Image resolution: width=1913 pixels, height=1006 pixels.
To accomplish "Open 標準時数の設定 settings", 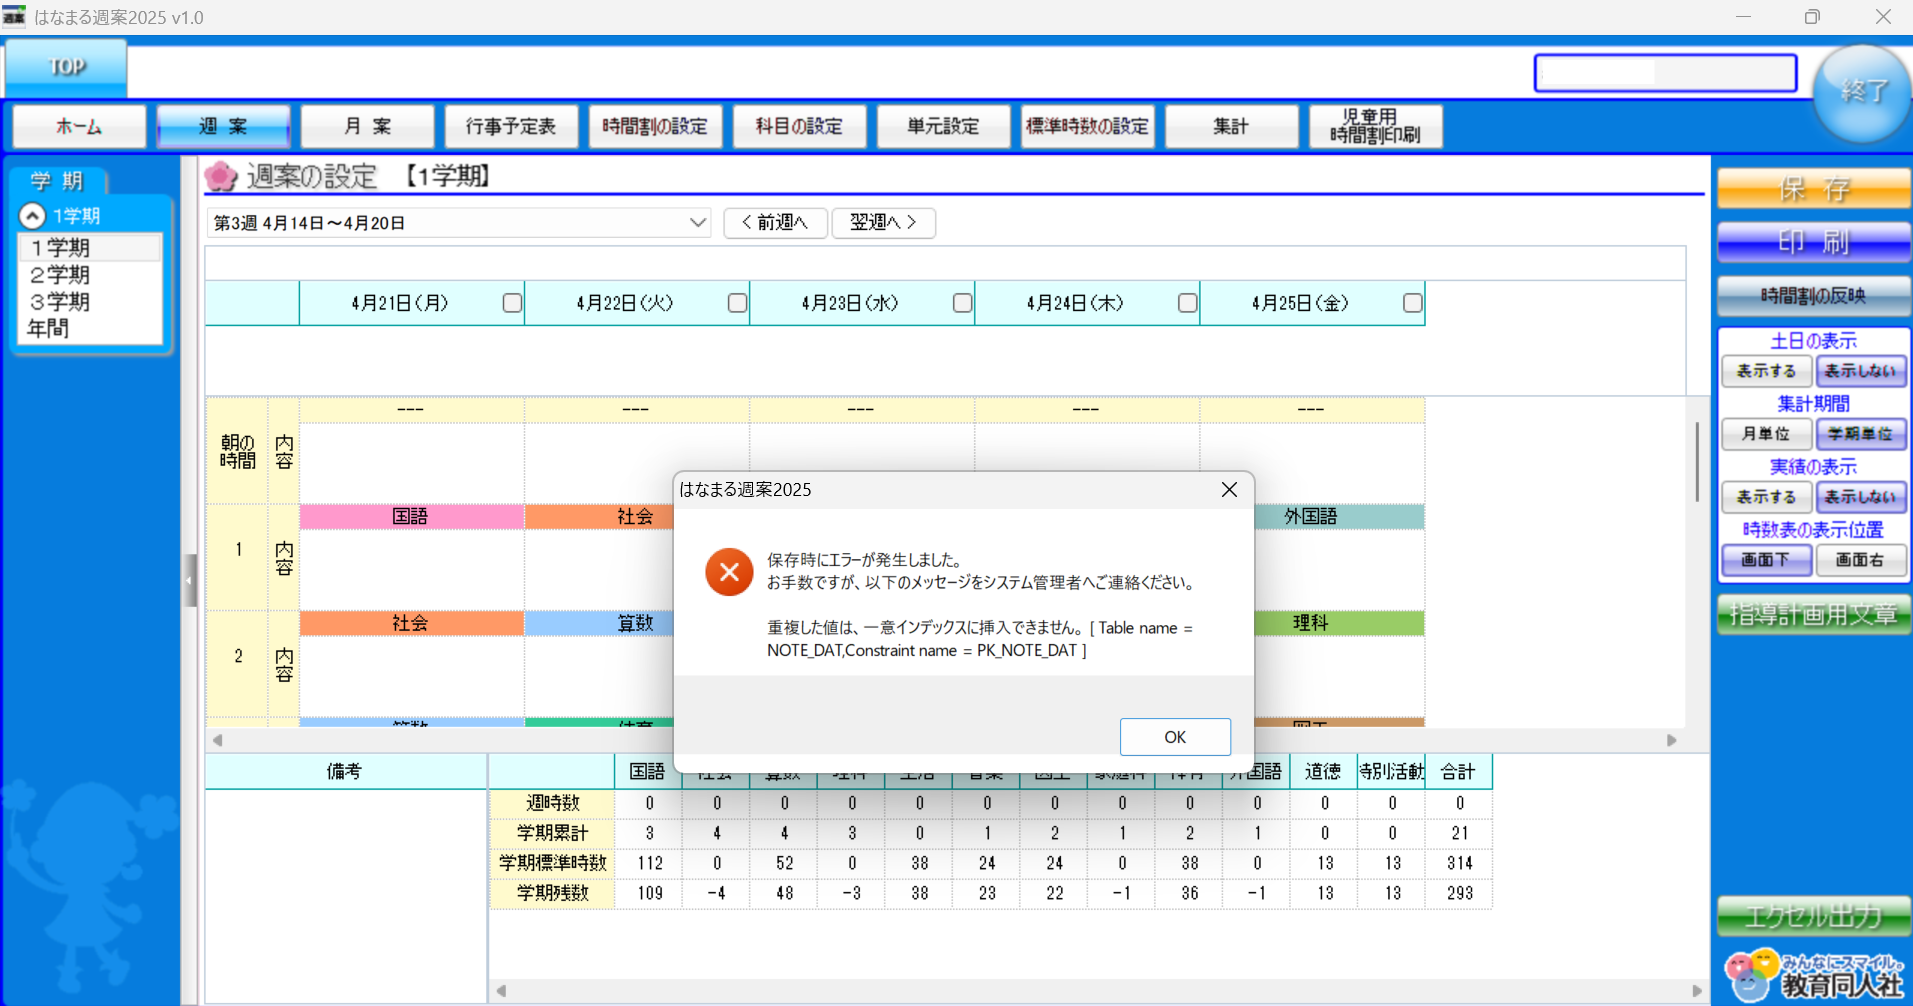I will (1087, 126).
